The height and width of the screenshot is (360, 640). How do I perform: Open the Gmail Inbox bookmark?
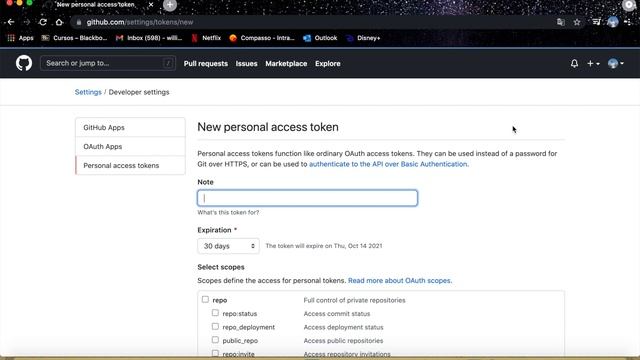pyautogui.click(x=149, y=38)
